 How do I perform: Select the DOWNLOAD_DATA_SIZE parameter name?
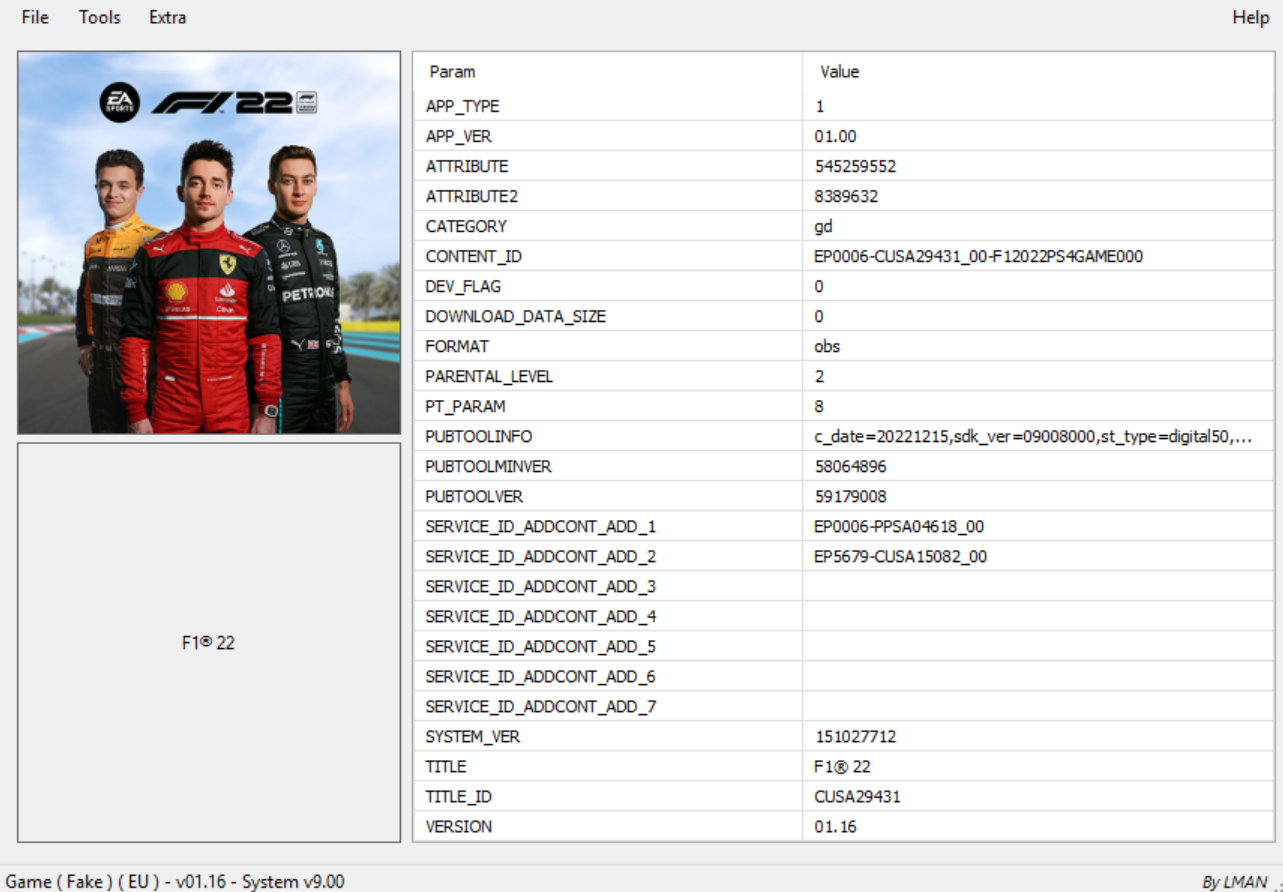(516, 316)
